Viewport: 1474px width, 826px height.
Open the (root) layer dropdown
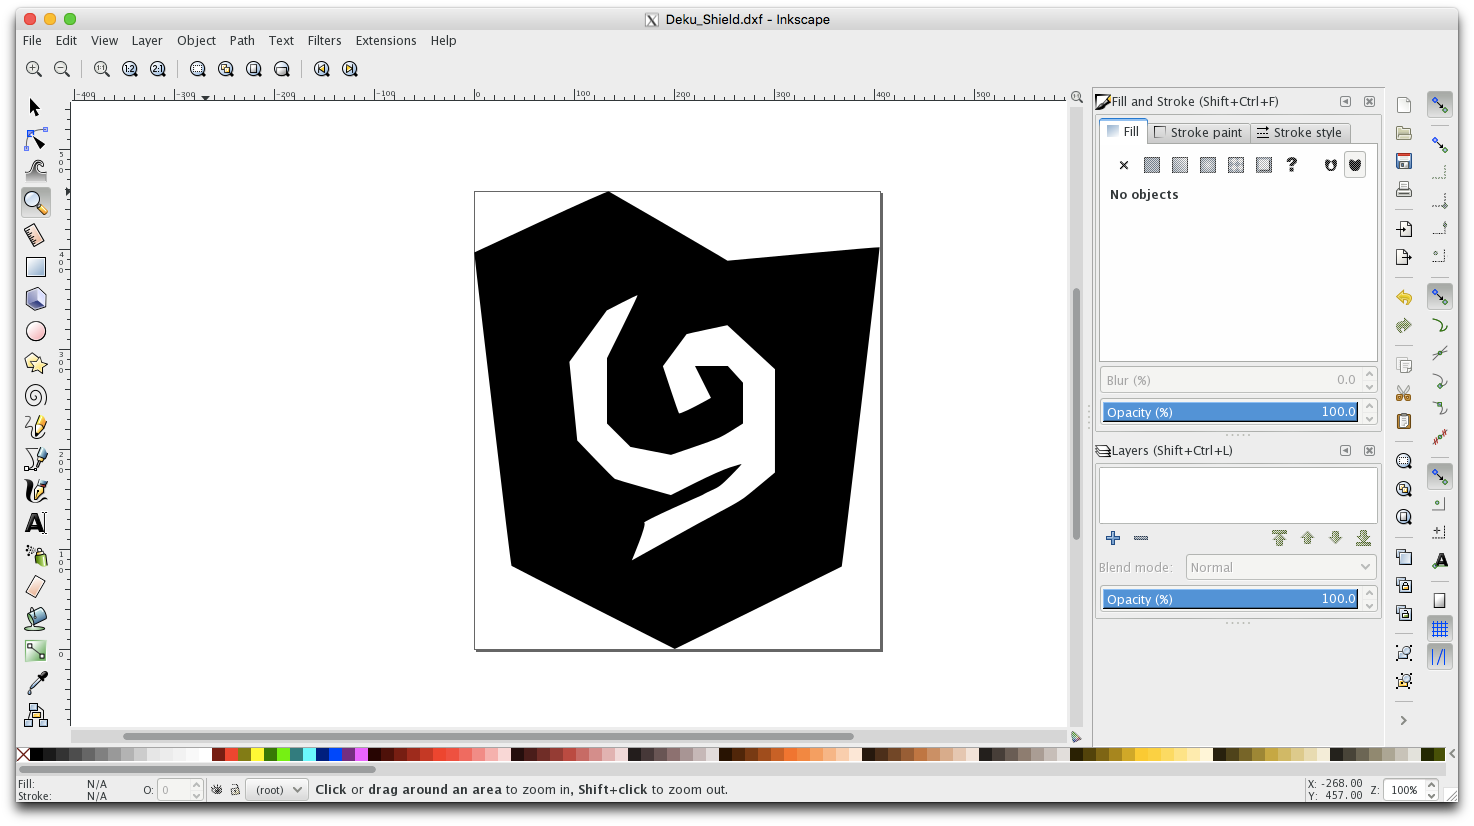(276, 790)
